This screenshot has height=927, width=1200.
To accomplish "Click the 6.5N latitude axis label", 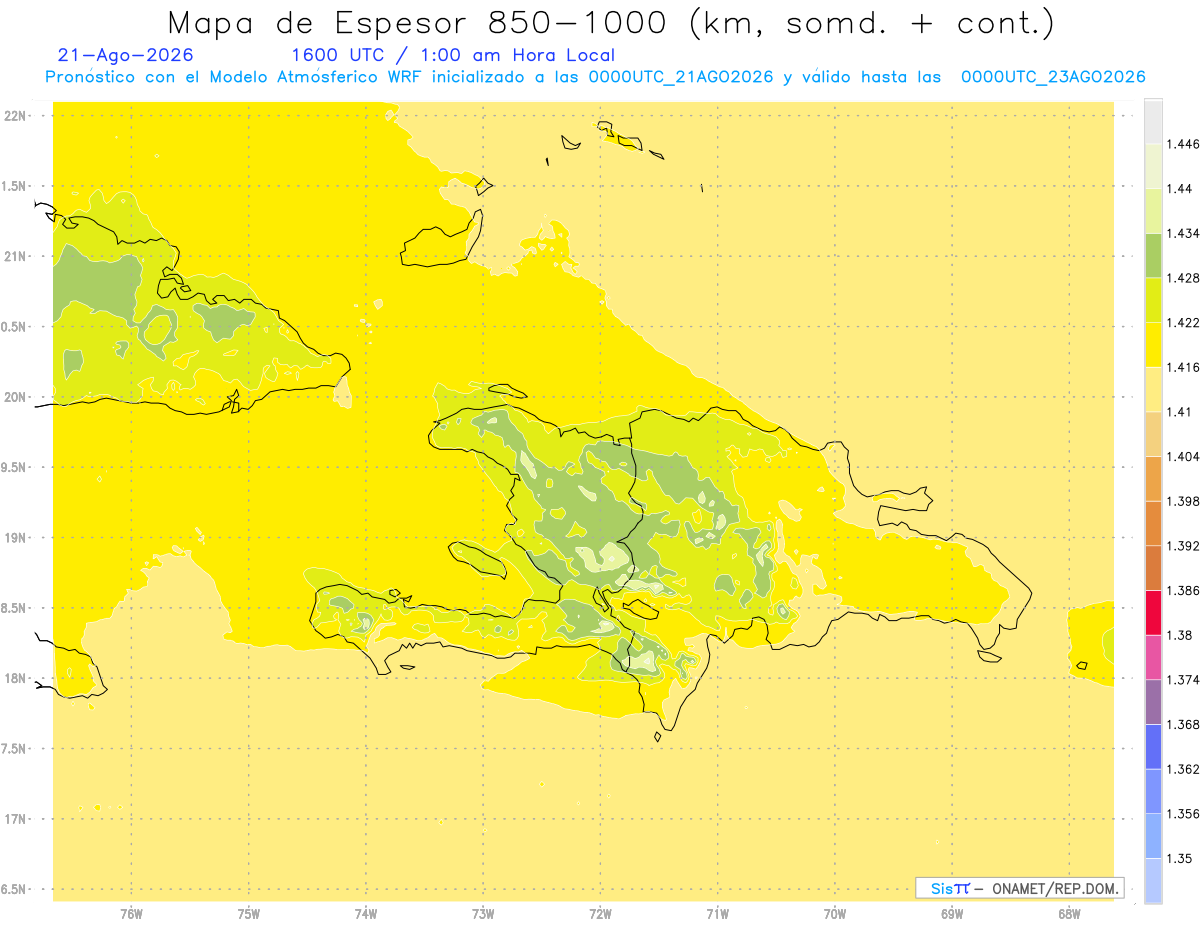I will click(14, 889).
